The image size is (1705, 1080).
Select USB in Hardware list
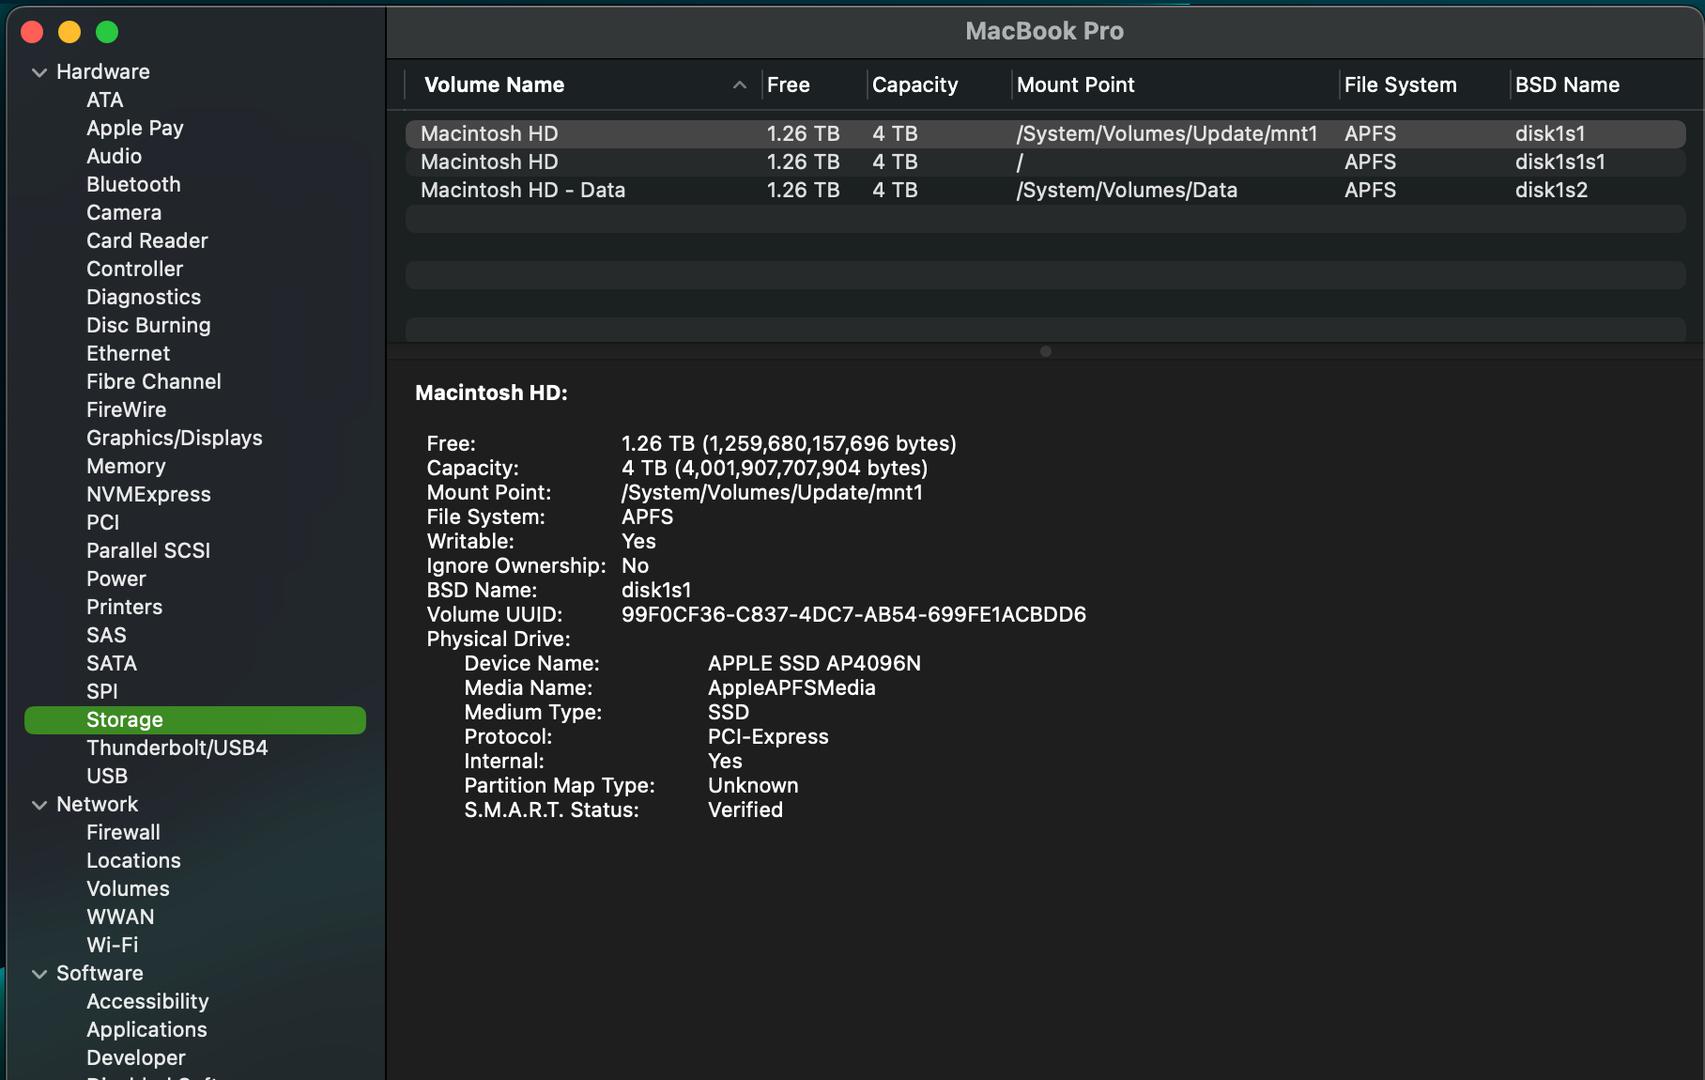107,776
